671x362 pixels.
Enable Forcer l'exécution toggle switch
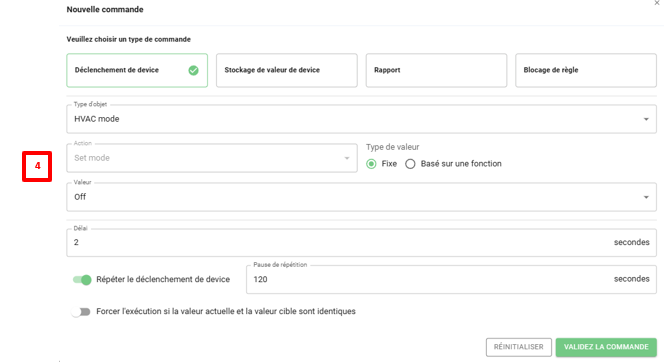[x=81, y=312]
